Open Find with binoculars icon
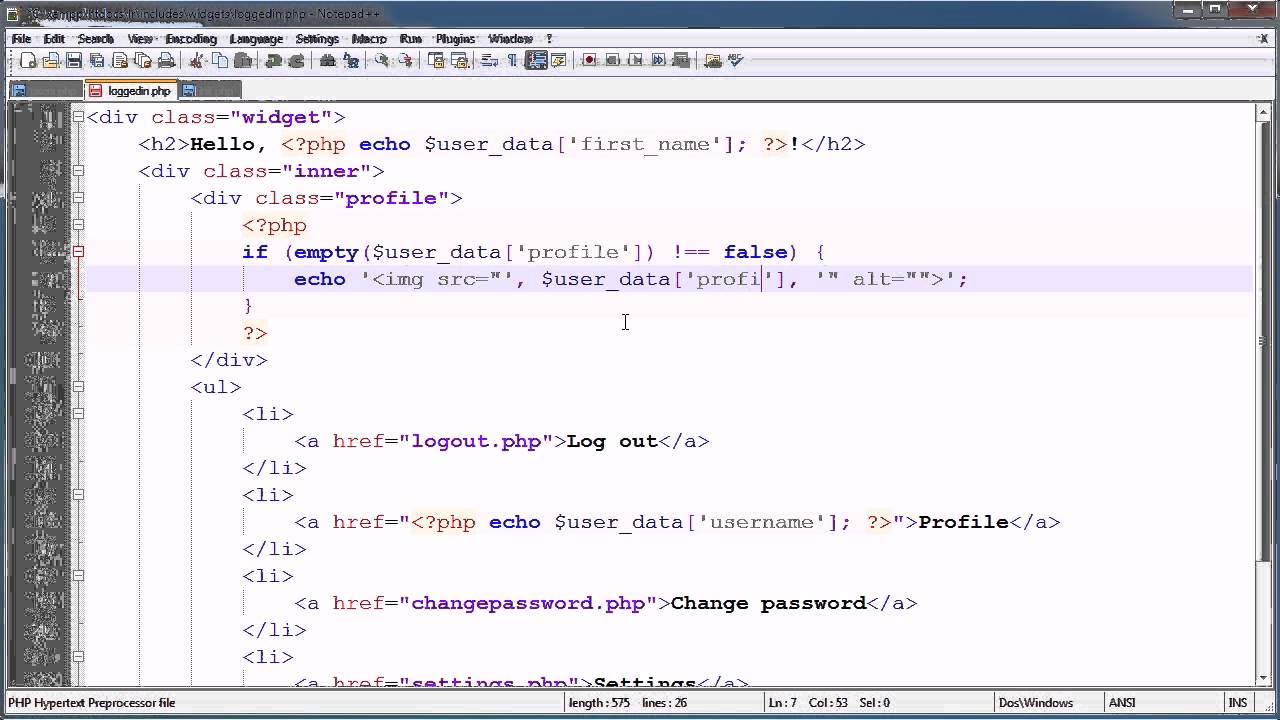The width and height of the screenshot is (1280, 720). 327,61
